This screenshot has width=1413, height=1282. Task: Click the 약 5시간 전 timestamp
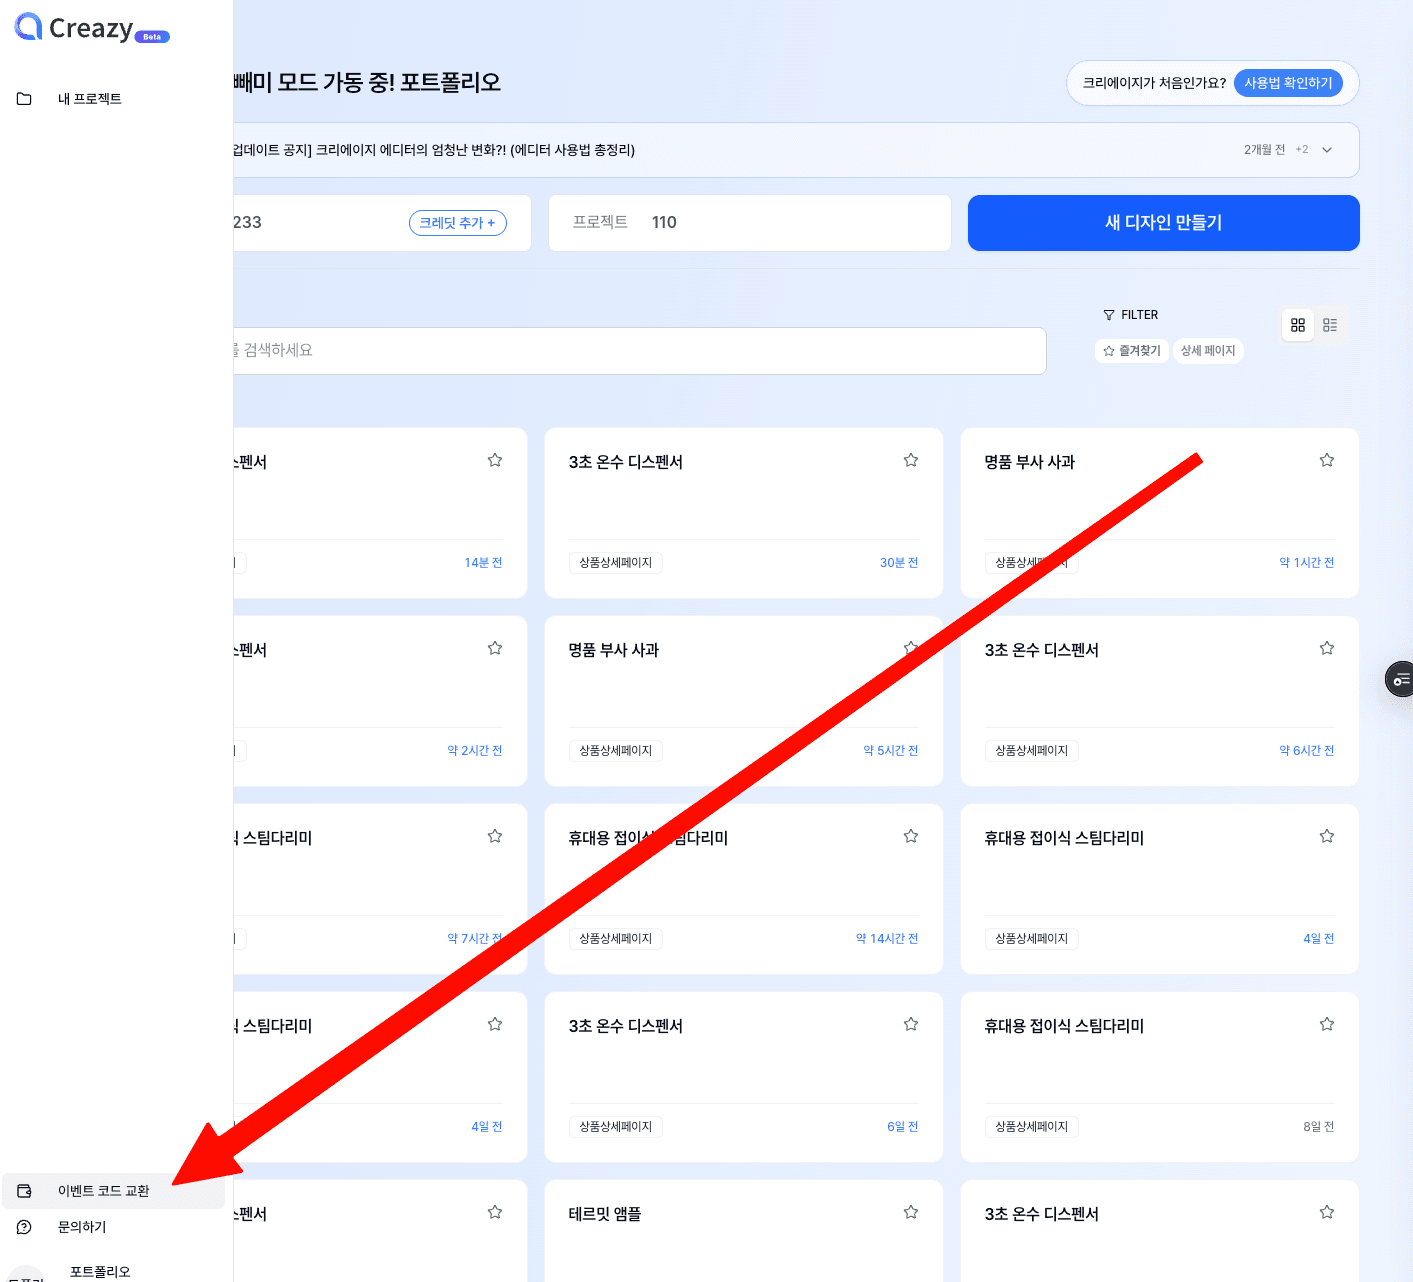click(x=891, y=751)
